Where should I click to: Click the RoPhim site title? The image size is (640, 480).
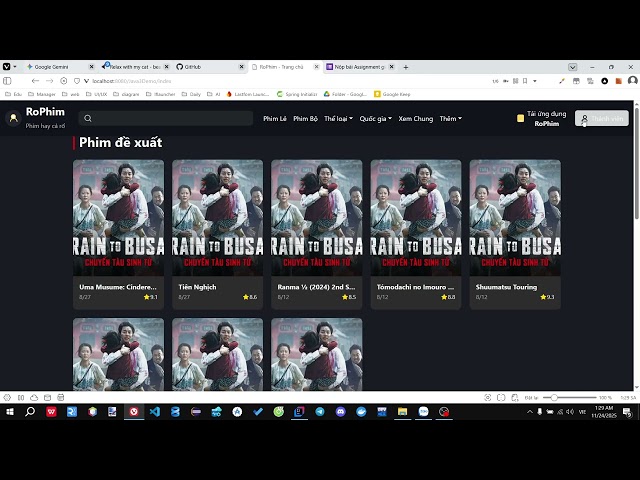[x=45, y=112]
